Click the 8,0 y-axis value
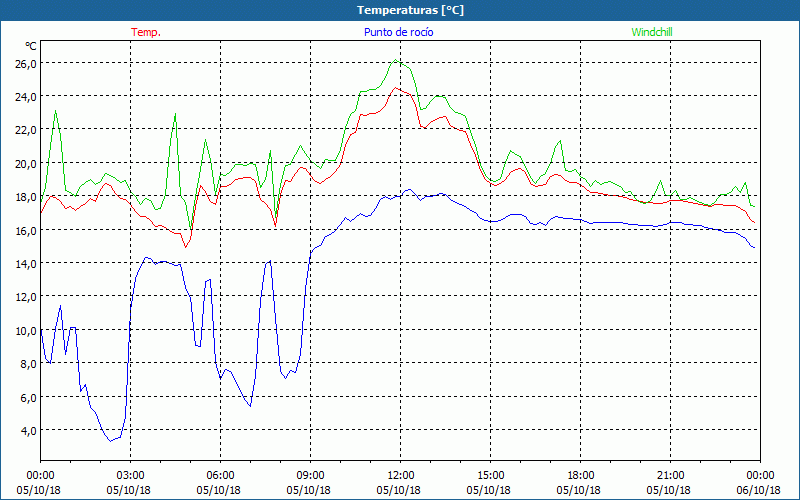800x500 pixels. pyautogui.click(x=29, y=364)
